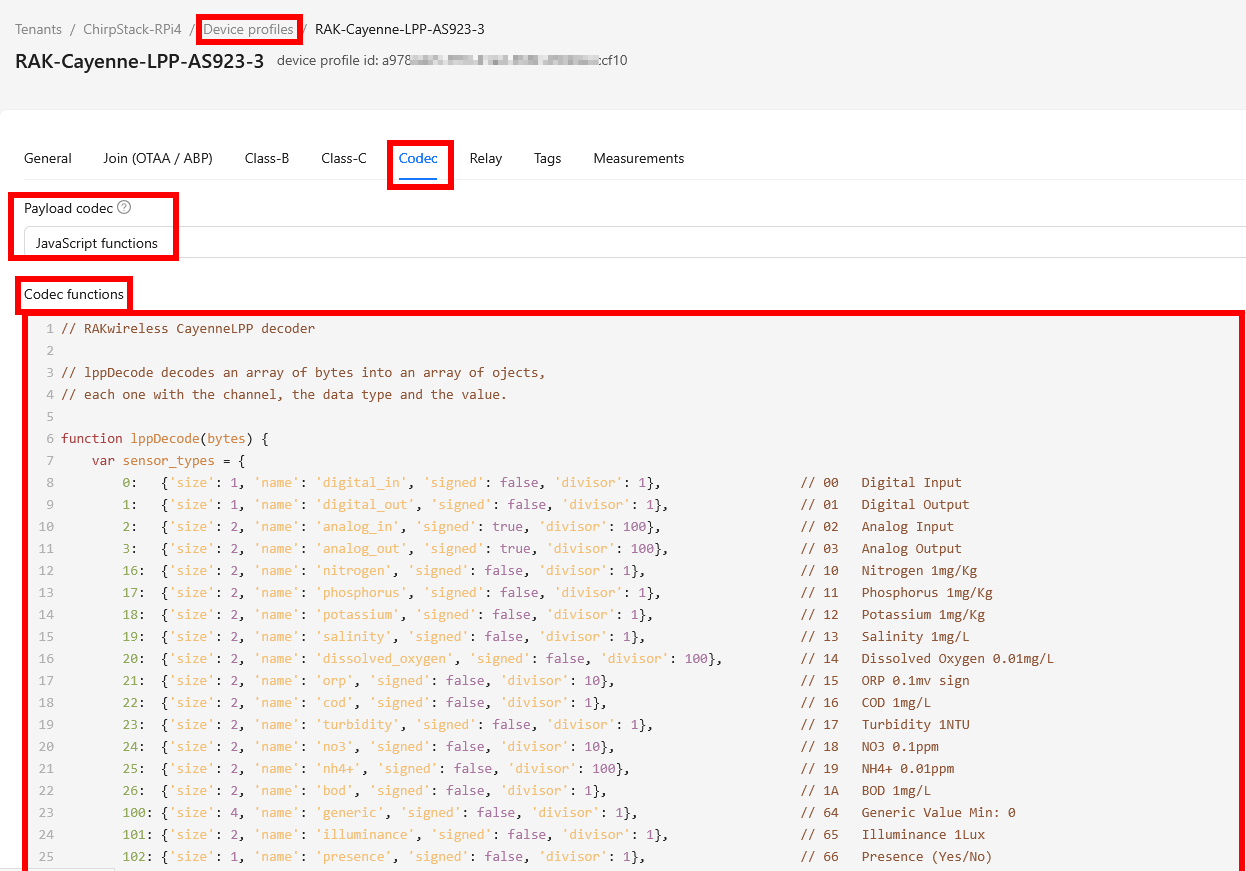Click line 4 'each one with the channel' comment
This screenshot has height=871, width=1246.
tap(284, 394)
